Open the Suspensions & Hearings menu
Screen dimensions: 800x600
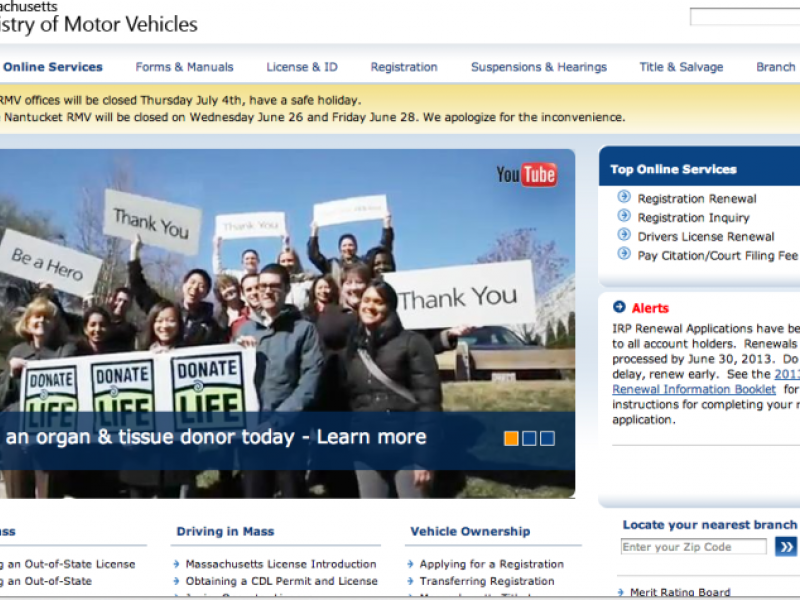pos(539,67)
